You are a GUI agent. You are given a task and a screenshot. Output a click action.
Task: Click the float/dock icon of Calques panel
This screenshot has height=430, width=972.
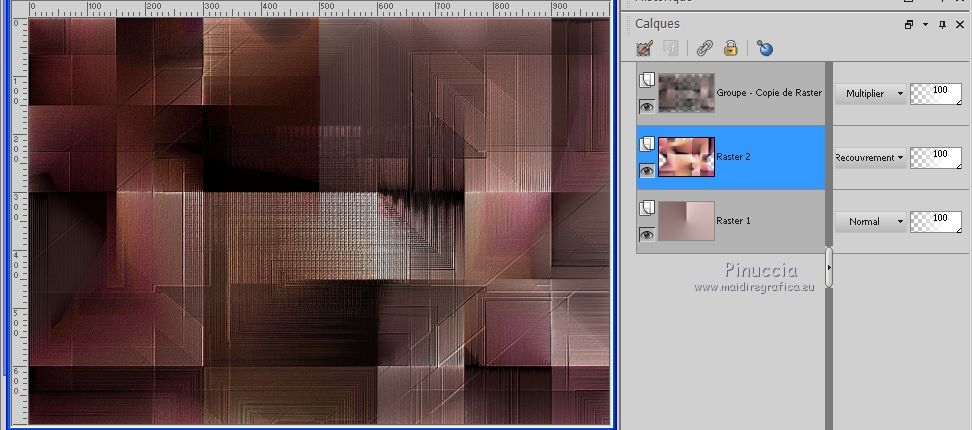pos(909,25)
